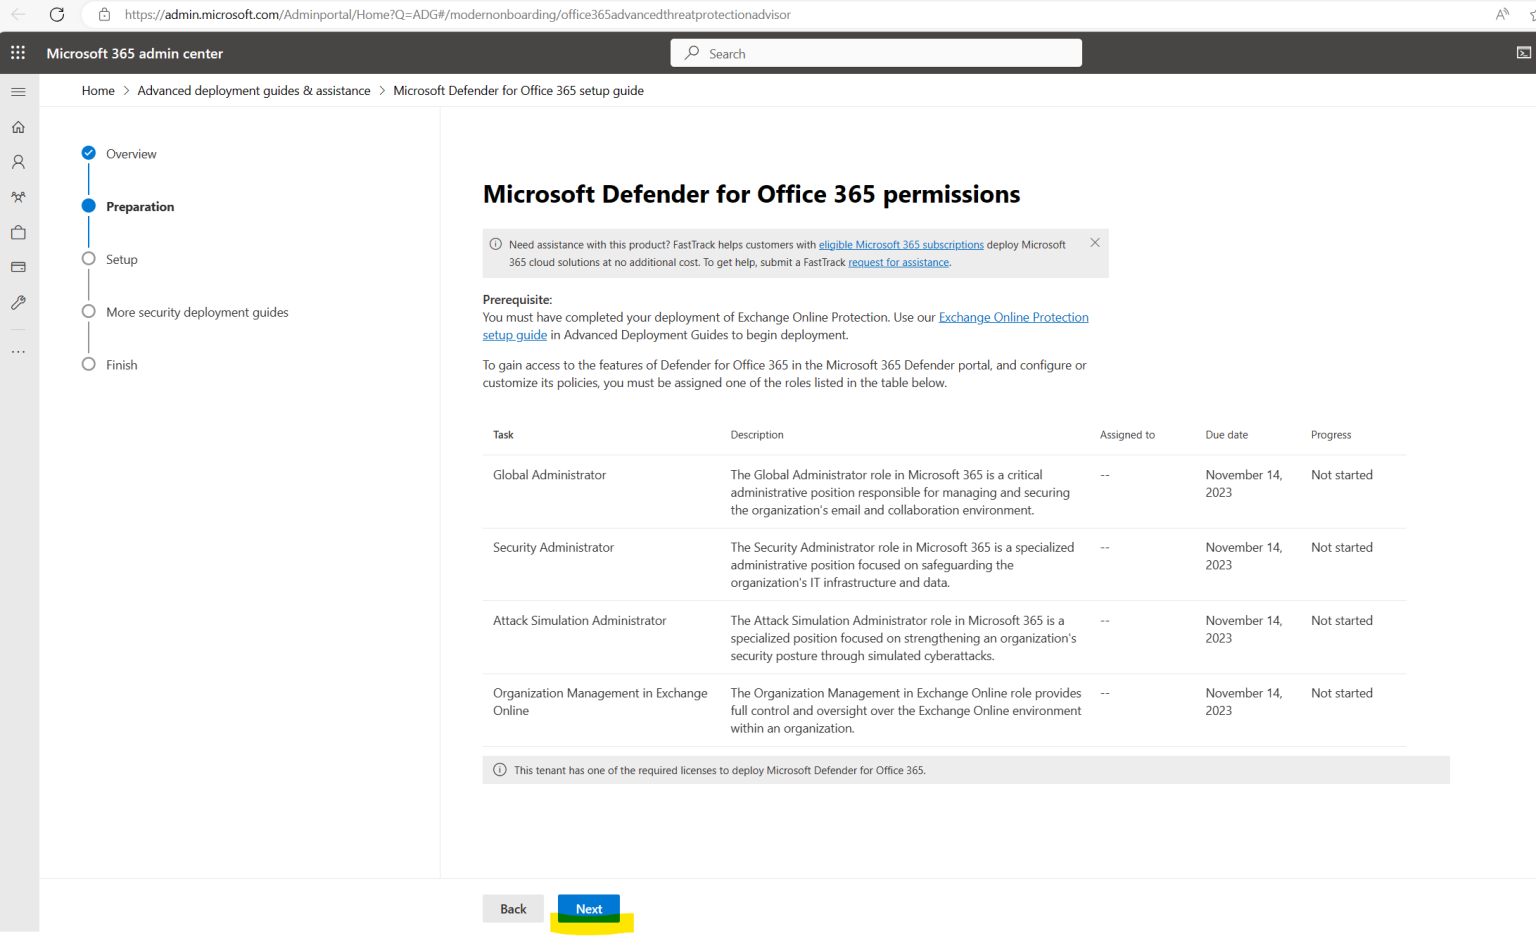This screenshot has height=936, width=1536.
Task: Navigate to the Home breadcrumb
Action: click(x=97, y=90)
